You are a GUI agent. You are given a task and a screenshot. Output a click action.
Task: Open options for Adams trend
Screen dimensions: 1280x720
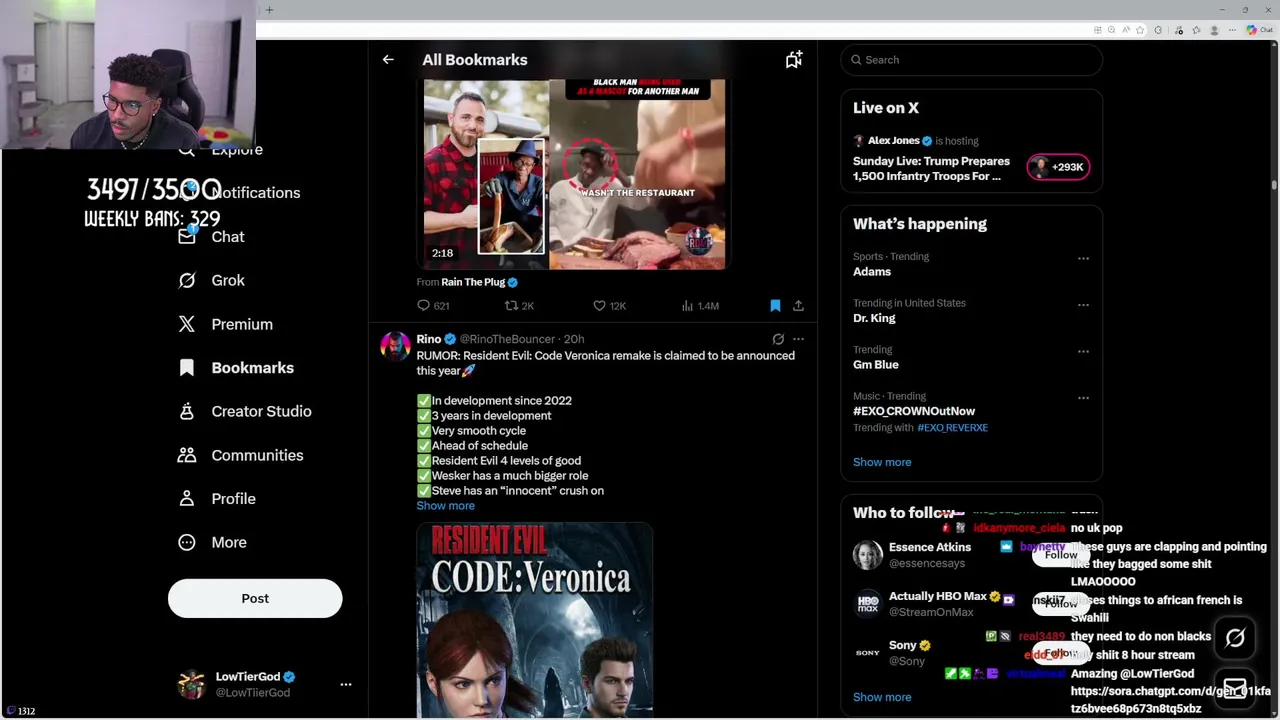coord(1083,259)
